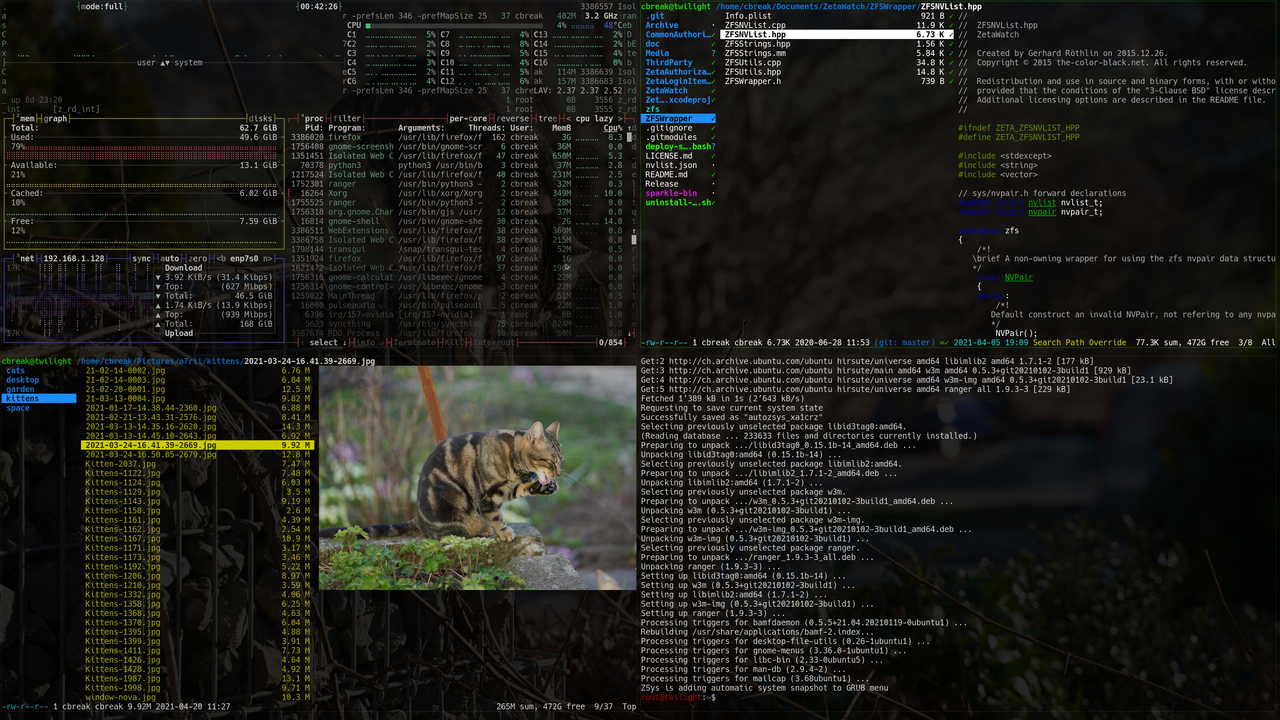Select ZFSNVList.cpp in file list
This screenshot has height=720, width=1280.
pyautogui.click(x=837, y=25)
